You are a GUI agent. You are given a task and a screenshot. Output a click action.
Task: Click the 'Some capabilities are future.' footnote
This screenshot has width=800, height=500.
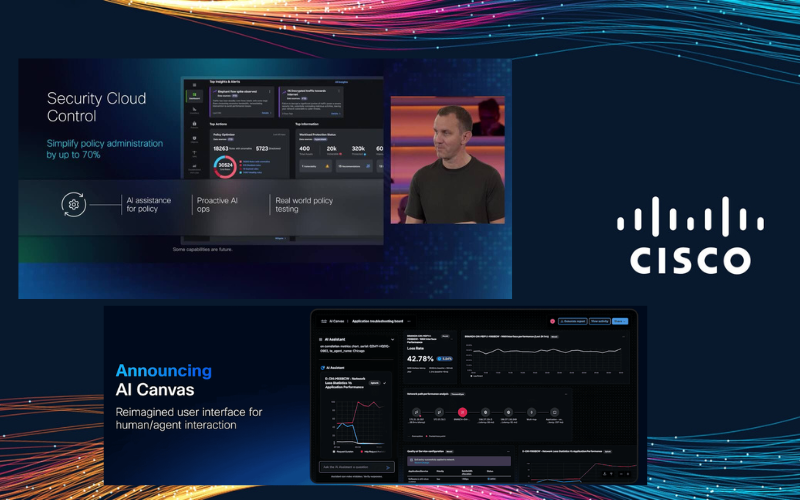tap(203, 249)
